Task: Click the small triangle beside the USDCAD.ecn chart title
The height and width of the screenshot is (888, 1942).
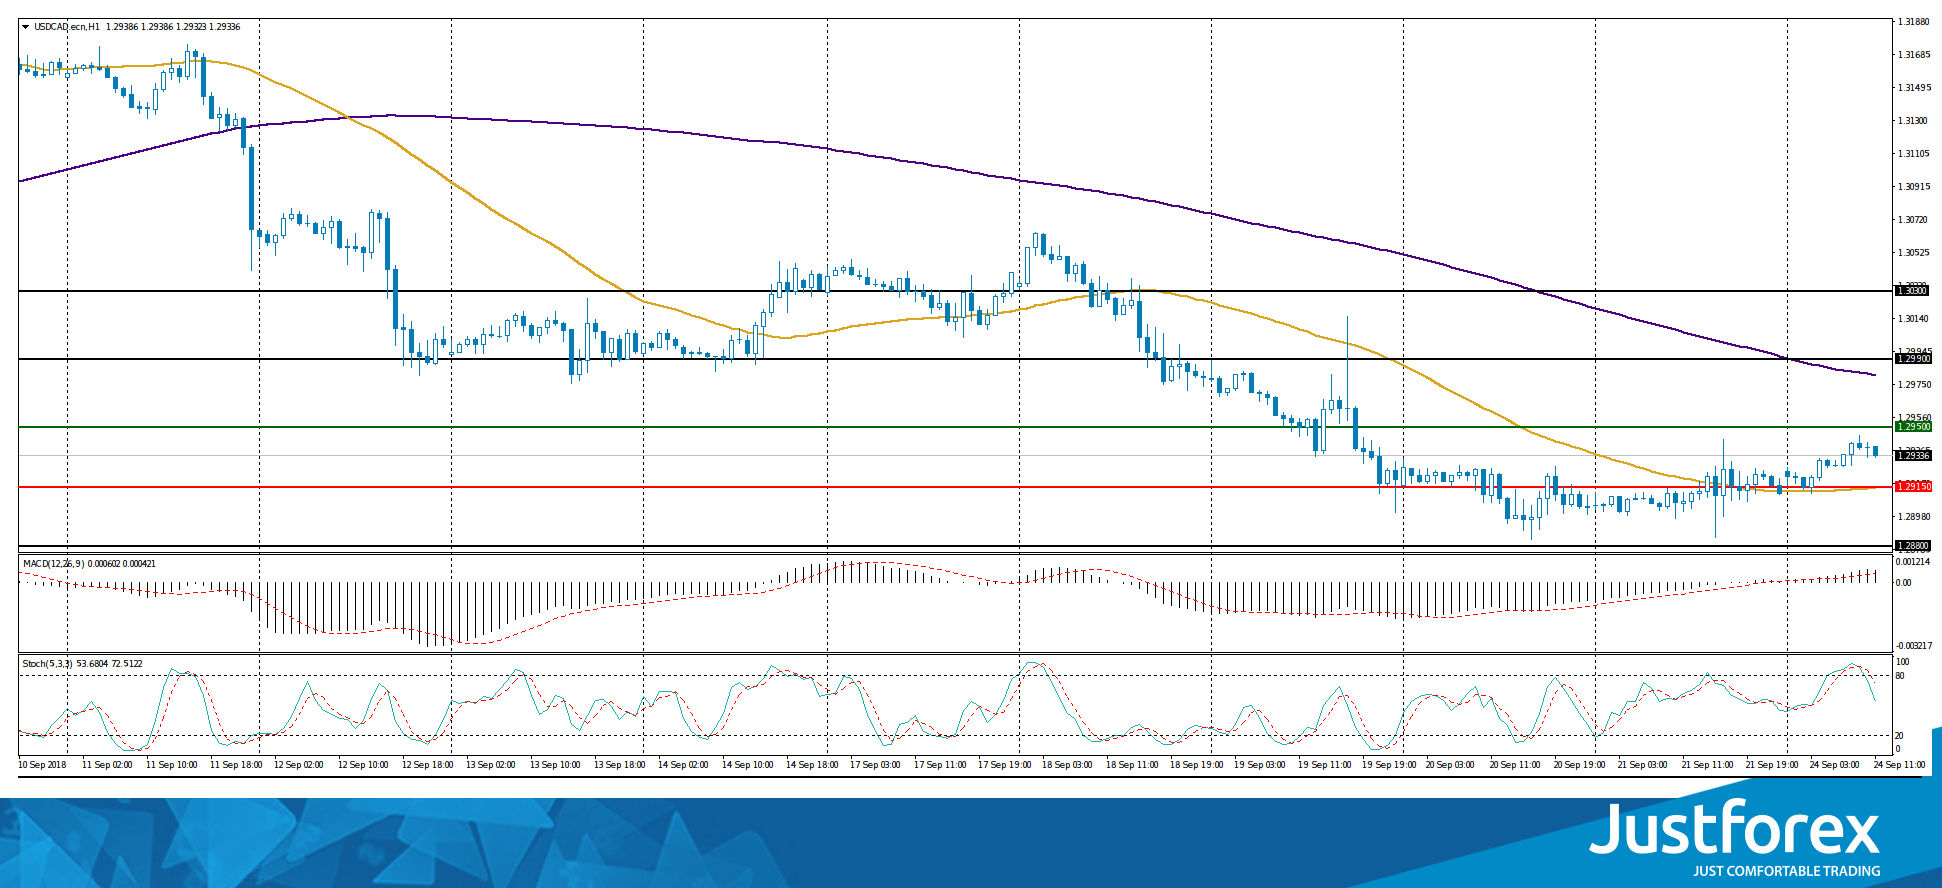Action: click(x=25, y=27)
